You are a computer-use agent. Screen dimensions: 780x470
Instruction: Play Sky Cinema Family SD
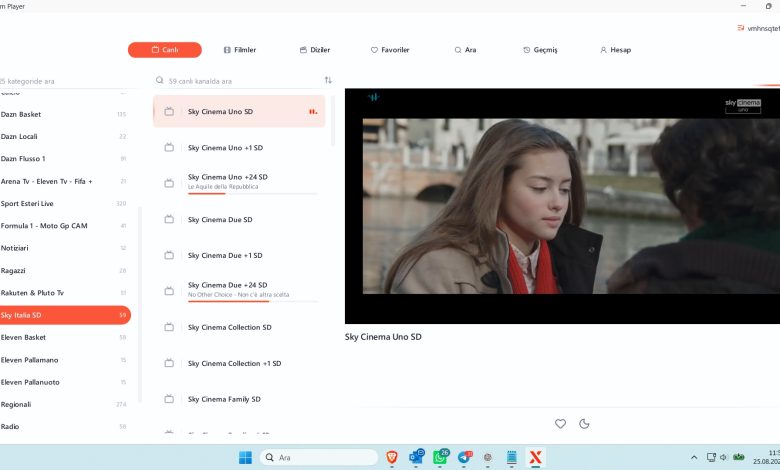tap(239, 399)
